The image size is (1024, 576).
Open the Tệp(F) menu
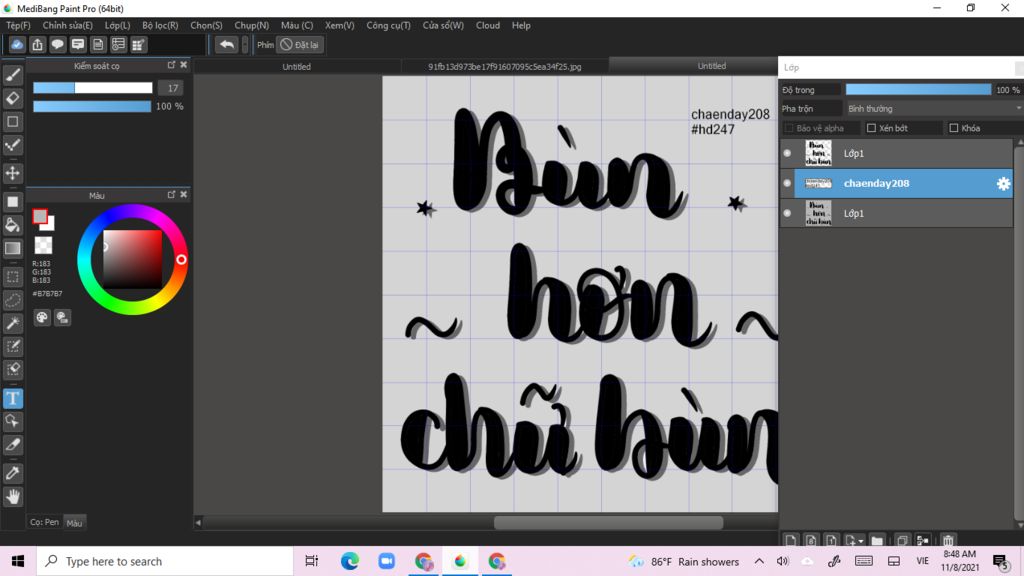point(18,25)
